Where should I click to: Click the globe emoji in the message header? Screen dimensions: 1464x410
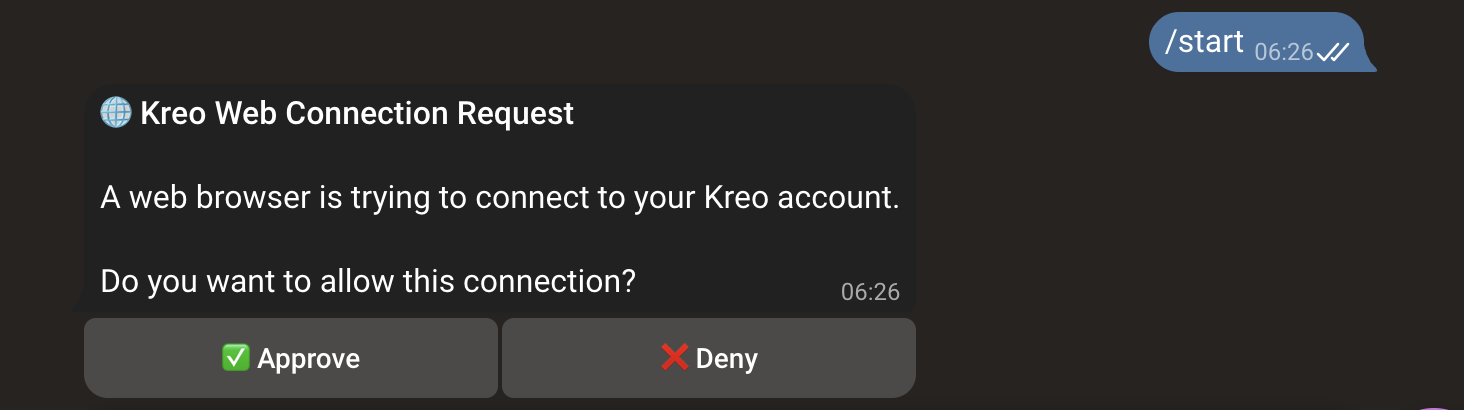pos(116,113)
